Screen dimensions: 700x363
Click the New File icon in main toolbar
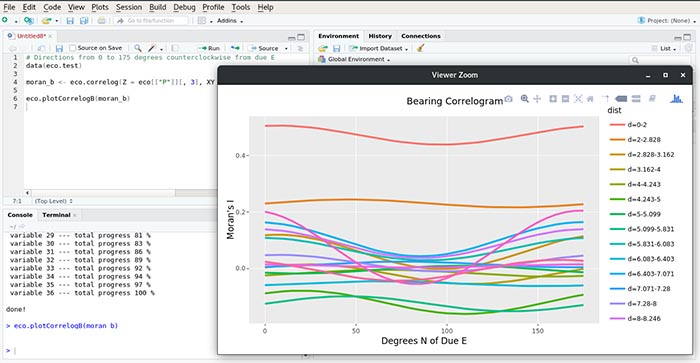click(x=5, y=21)
